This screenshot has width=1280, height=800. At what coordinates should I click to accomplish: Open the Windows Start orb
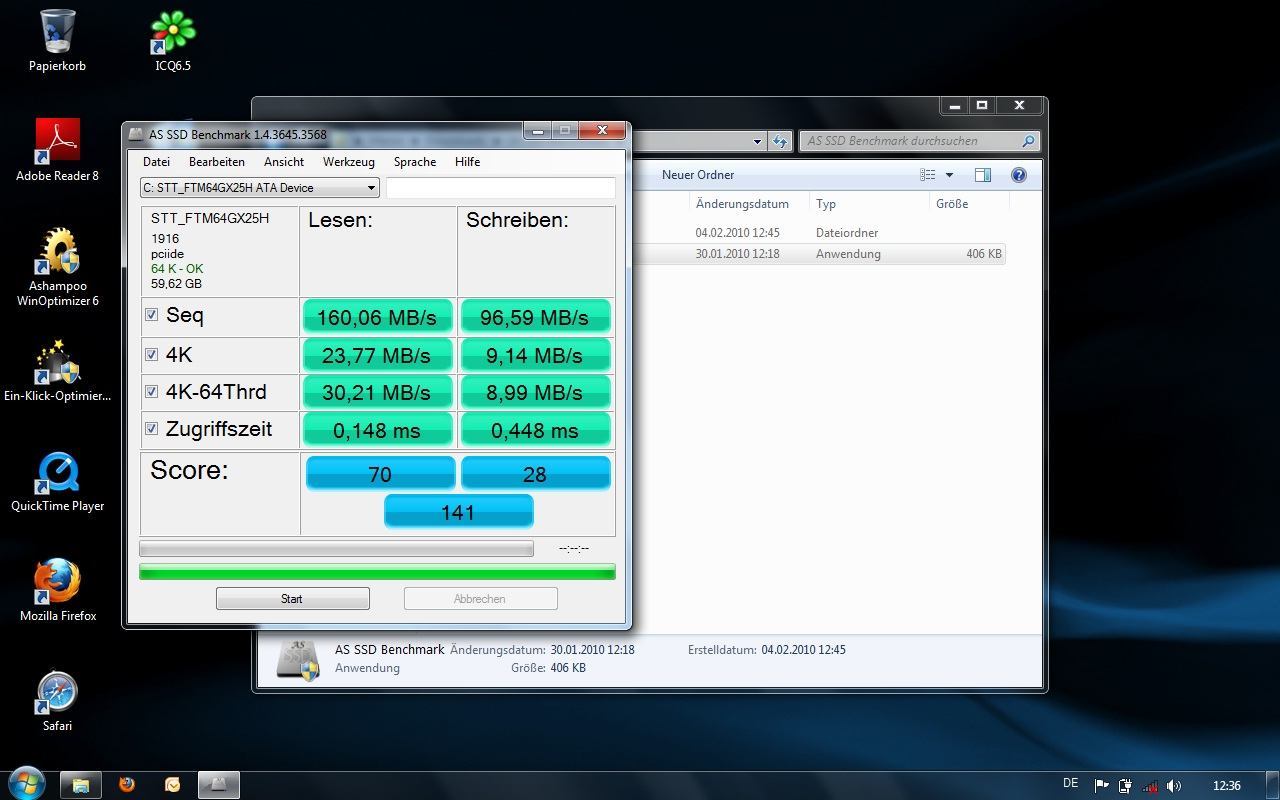pos(26,783)
